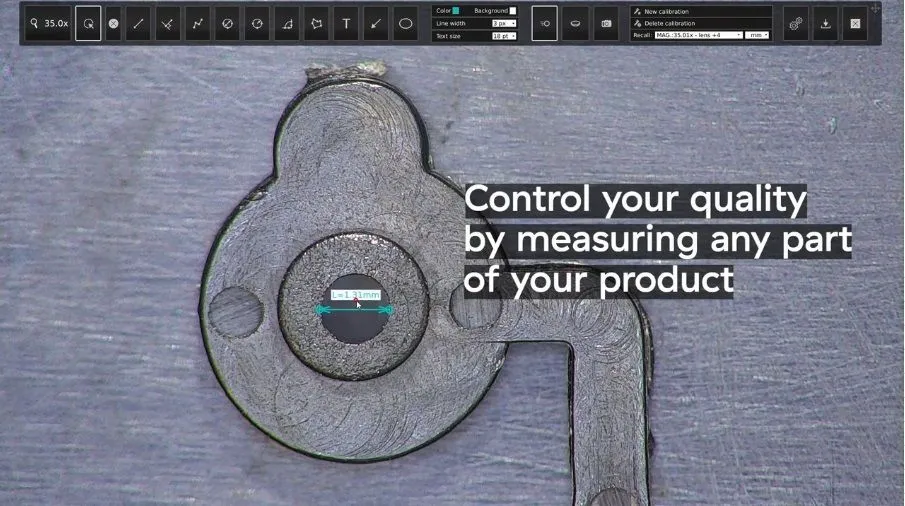Open settings with the gears icon
Viewport: 905px width, 506px height.
pos(796,23)
